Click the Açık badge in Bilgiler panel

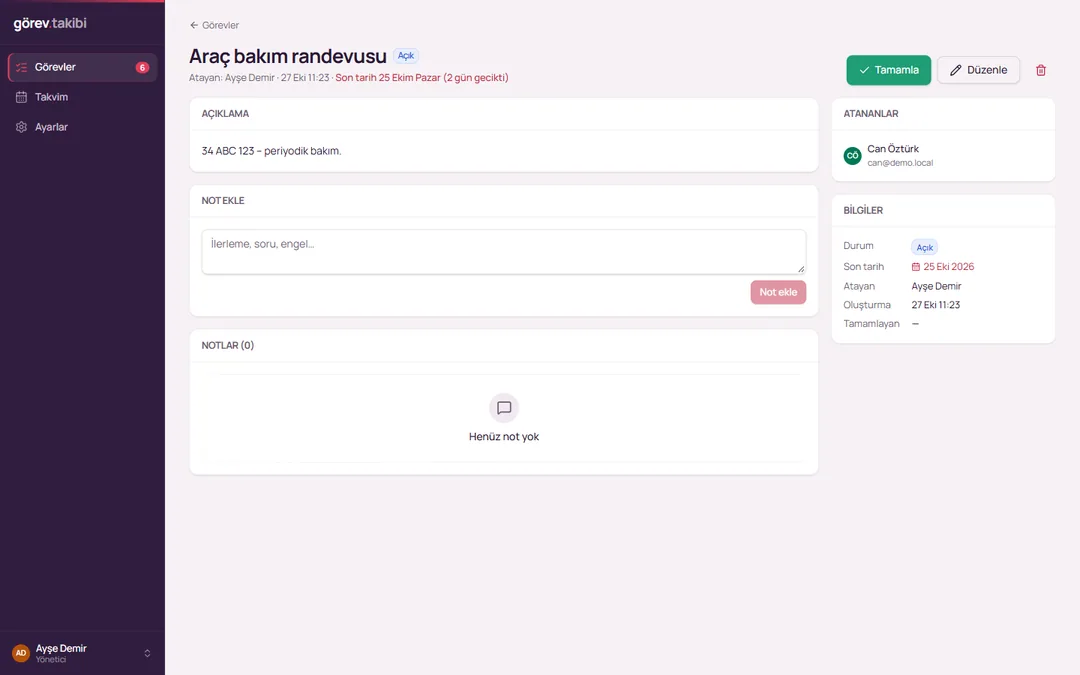[924, 247]
